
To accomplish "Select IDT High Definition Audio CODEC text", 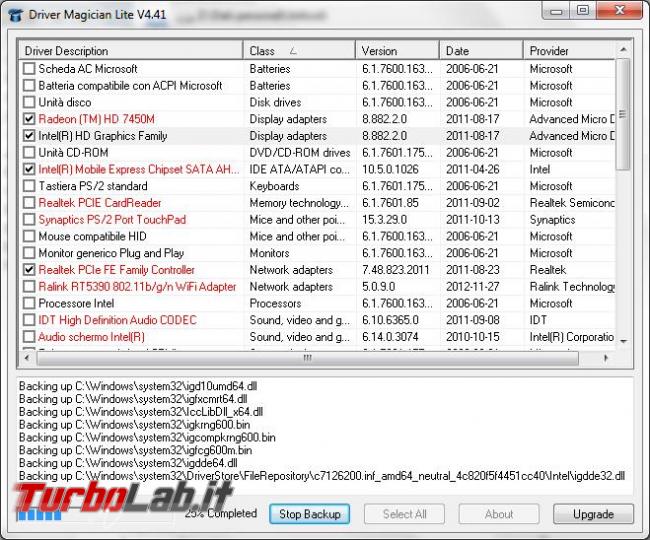I will pos(117,320).
